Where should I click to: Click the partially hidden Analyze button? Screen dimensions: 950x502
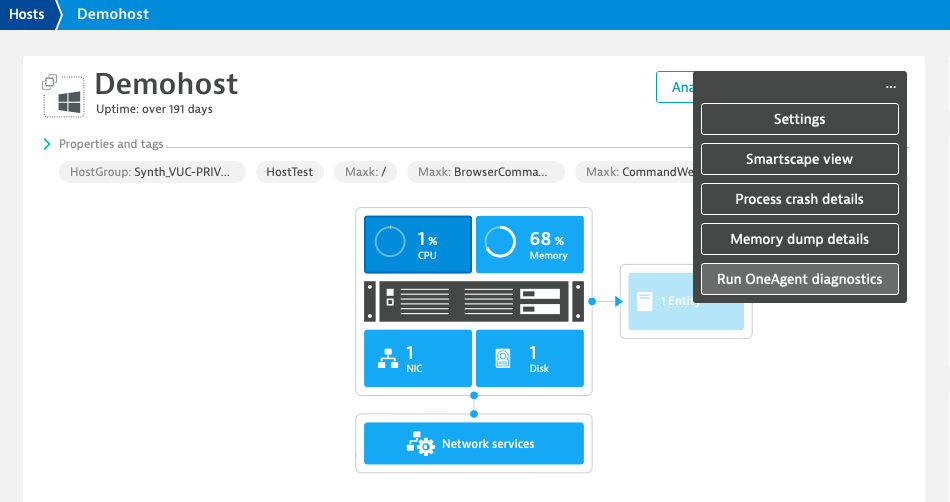point(675,87)
